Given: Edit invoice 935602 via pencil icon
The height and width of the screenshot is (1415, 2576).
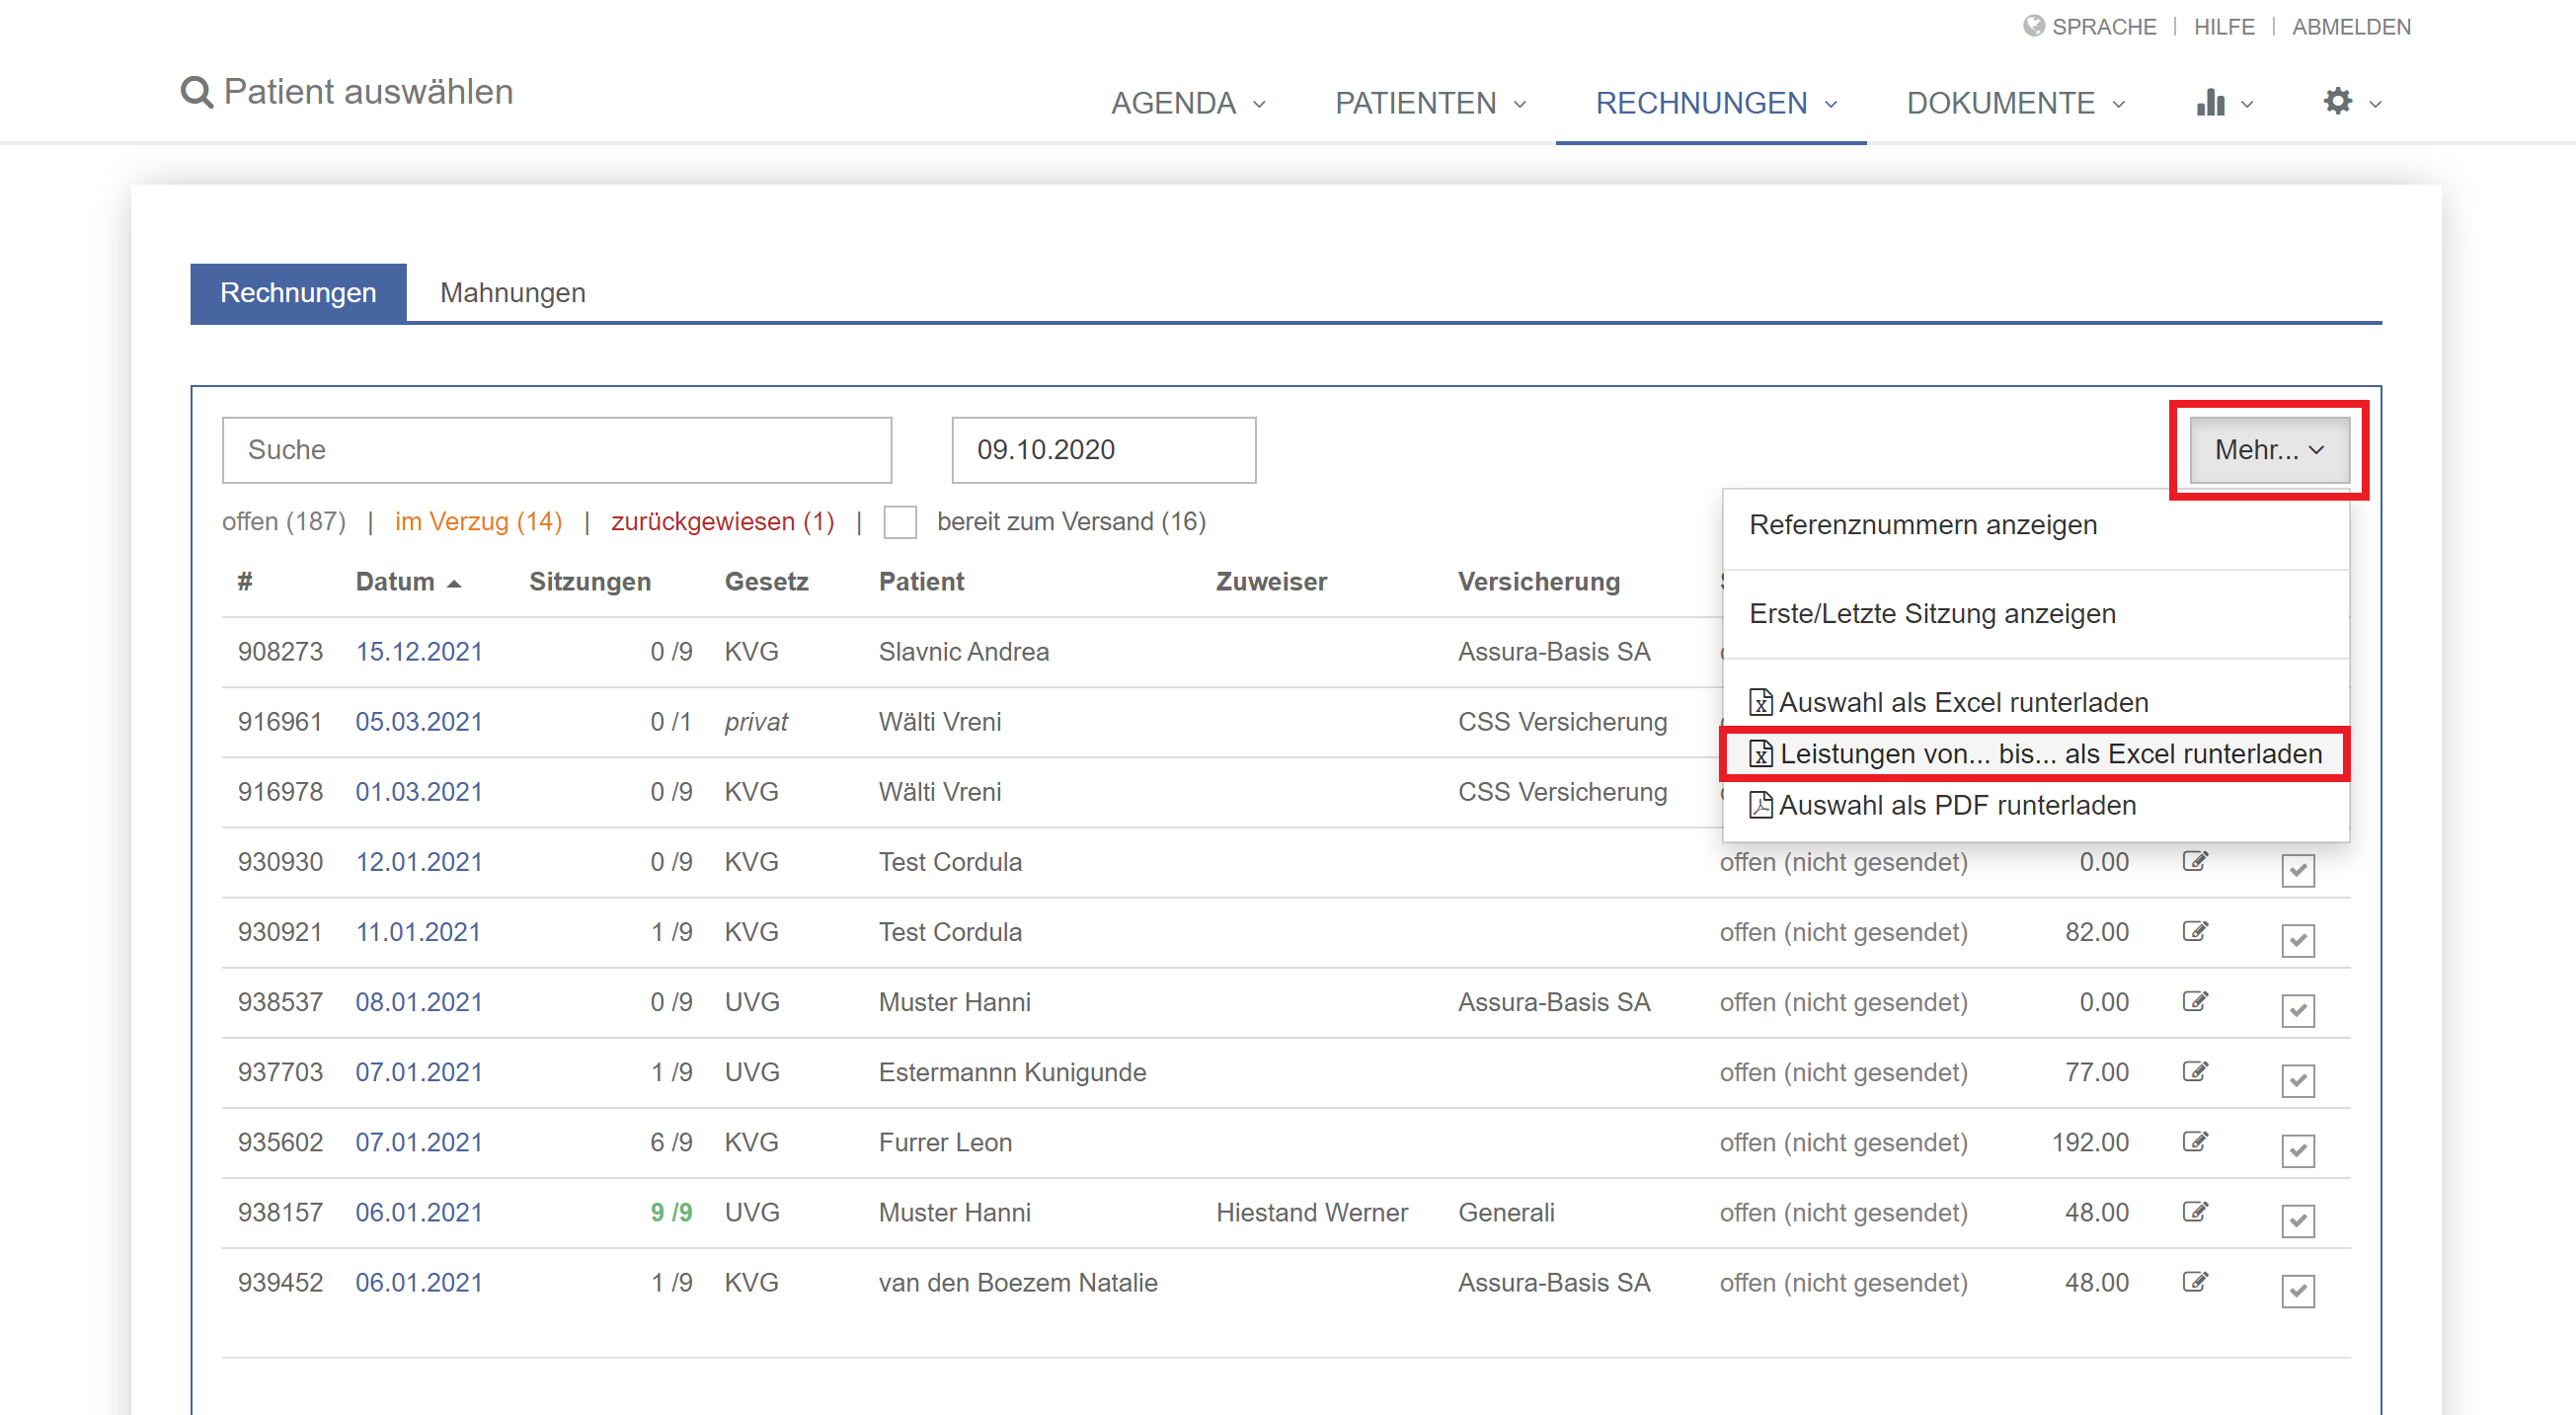Looking at the screenshot, I should pyautogui.click(x=2195, y=1141).
